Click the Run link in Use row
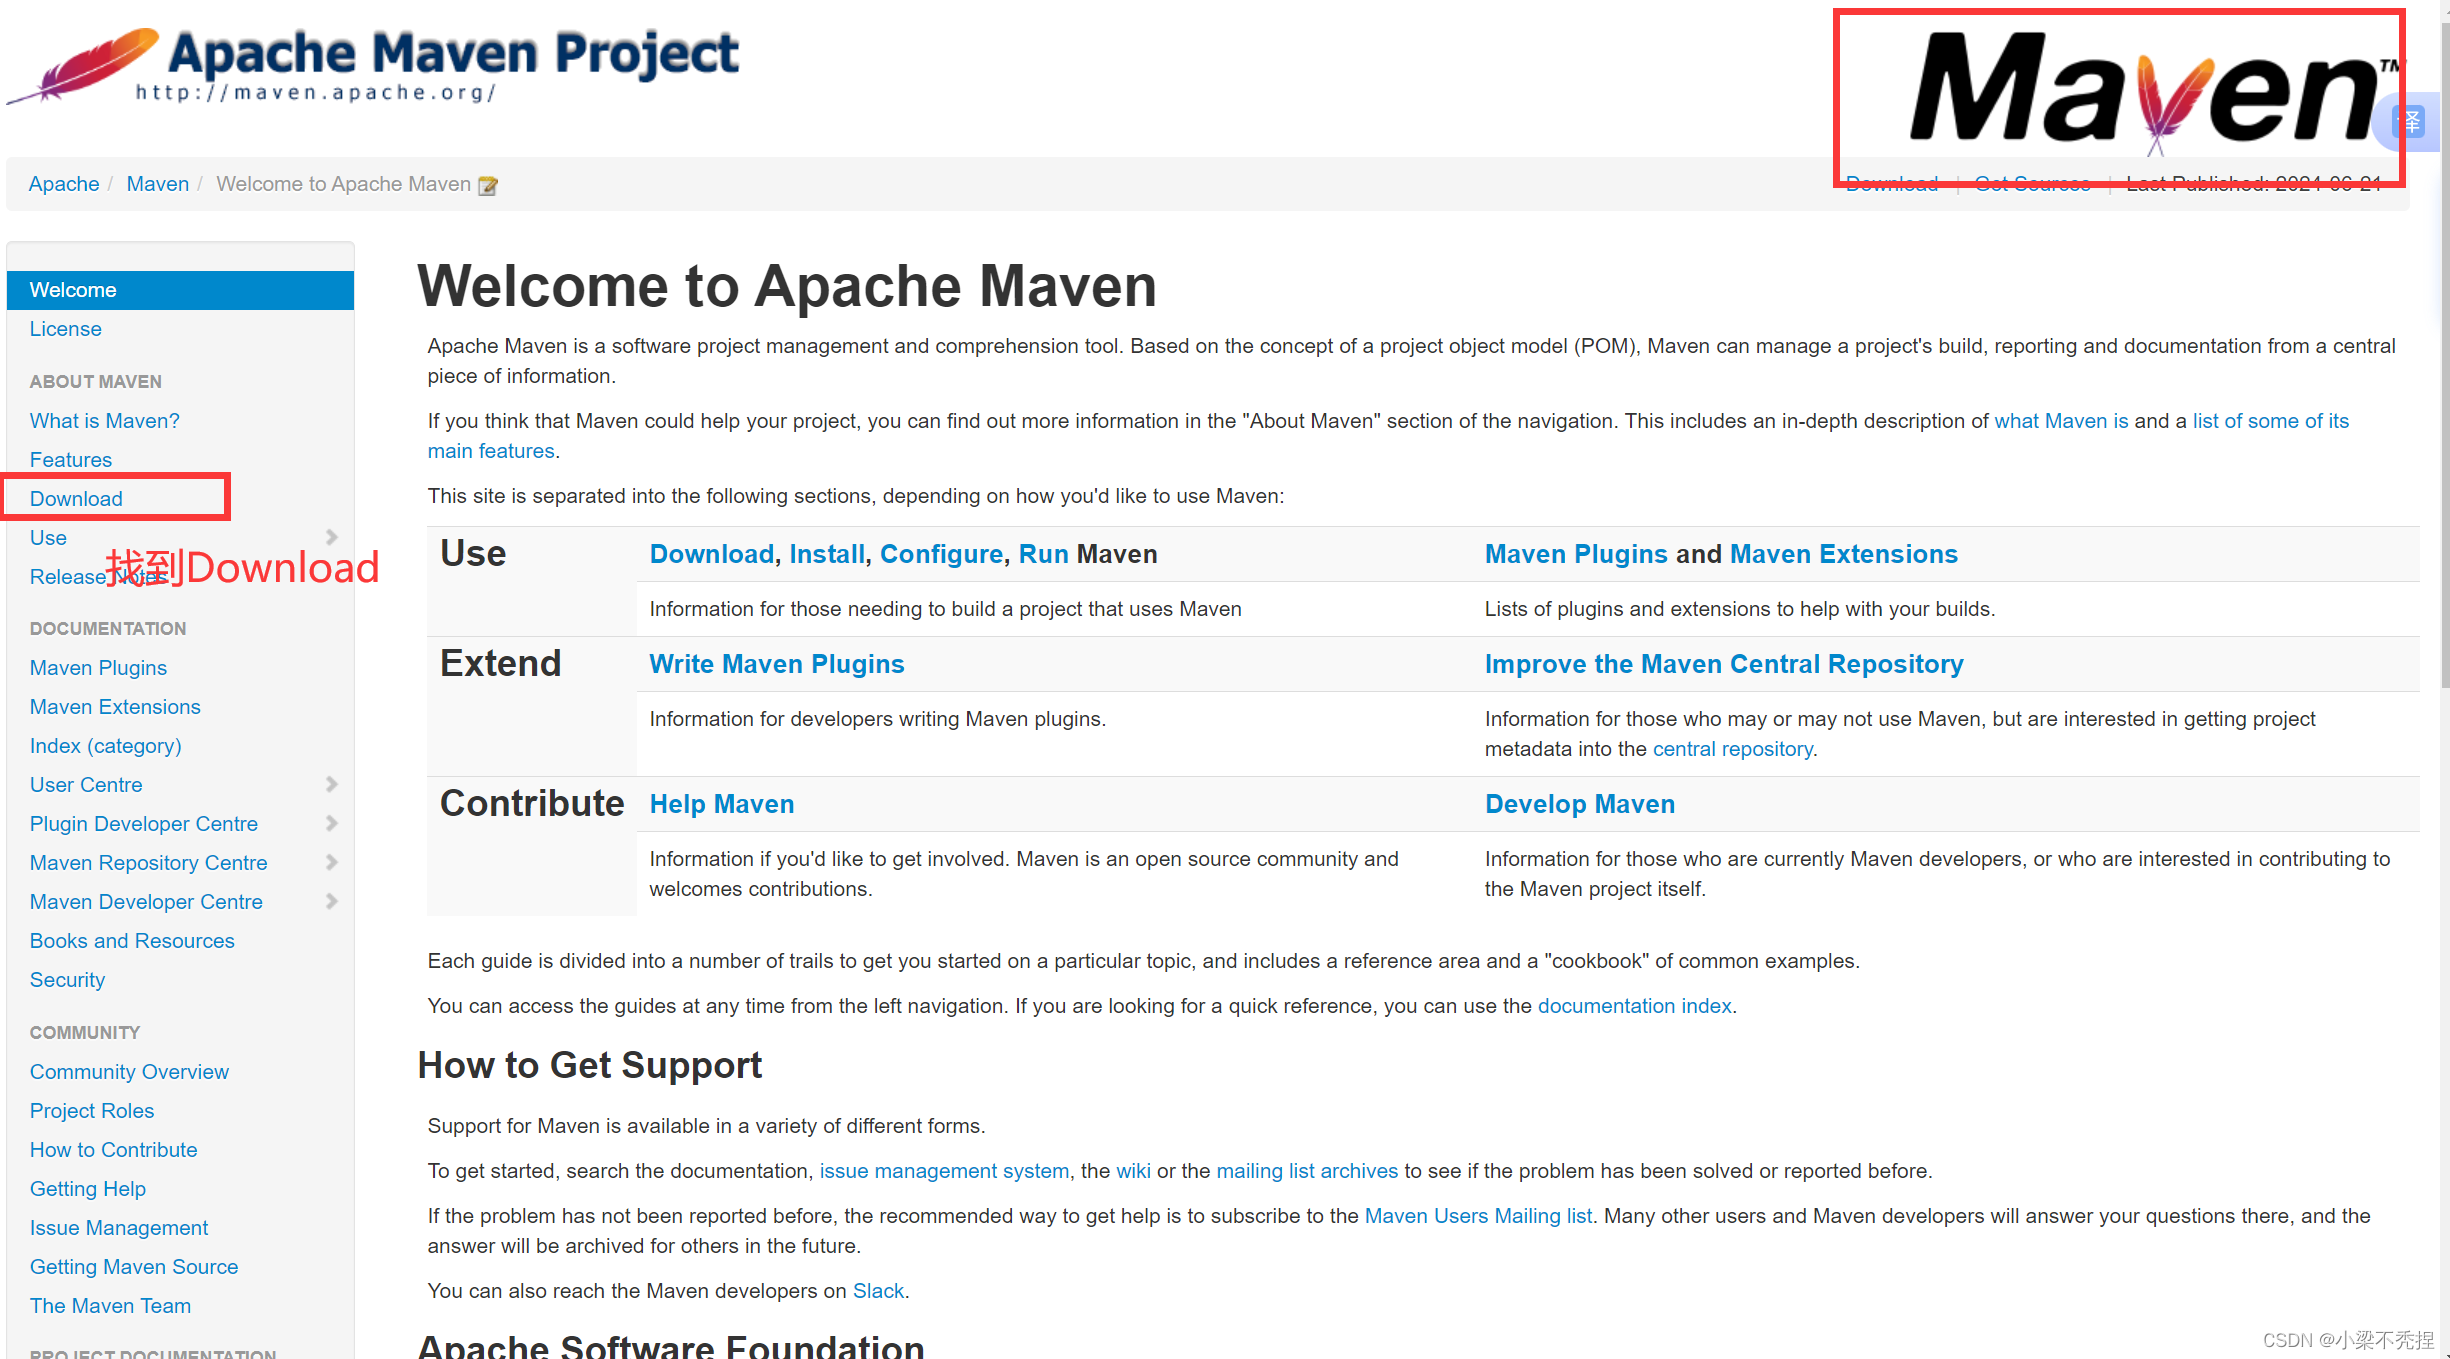Viewport: 2450px width, 1359px height. coord(1044,554)
